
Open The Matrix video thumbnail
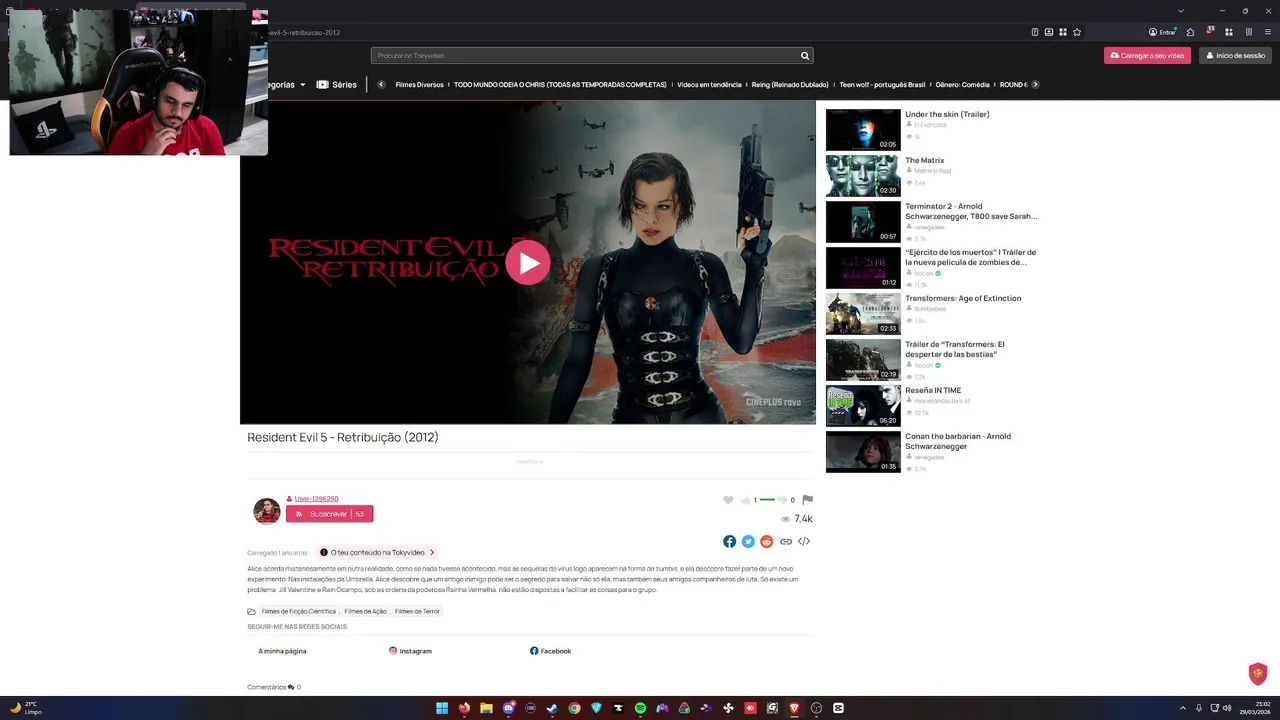point(863,176)
